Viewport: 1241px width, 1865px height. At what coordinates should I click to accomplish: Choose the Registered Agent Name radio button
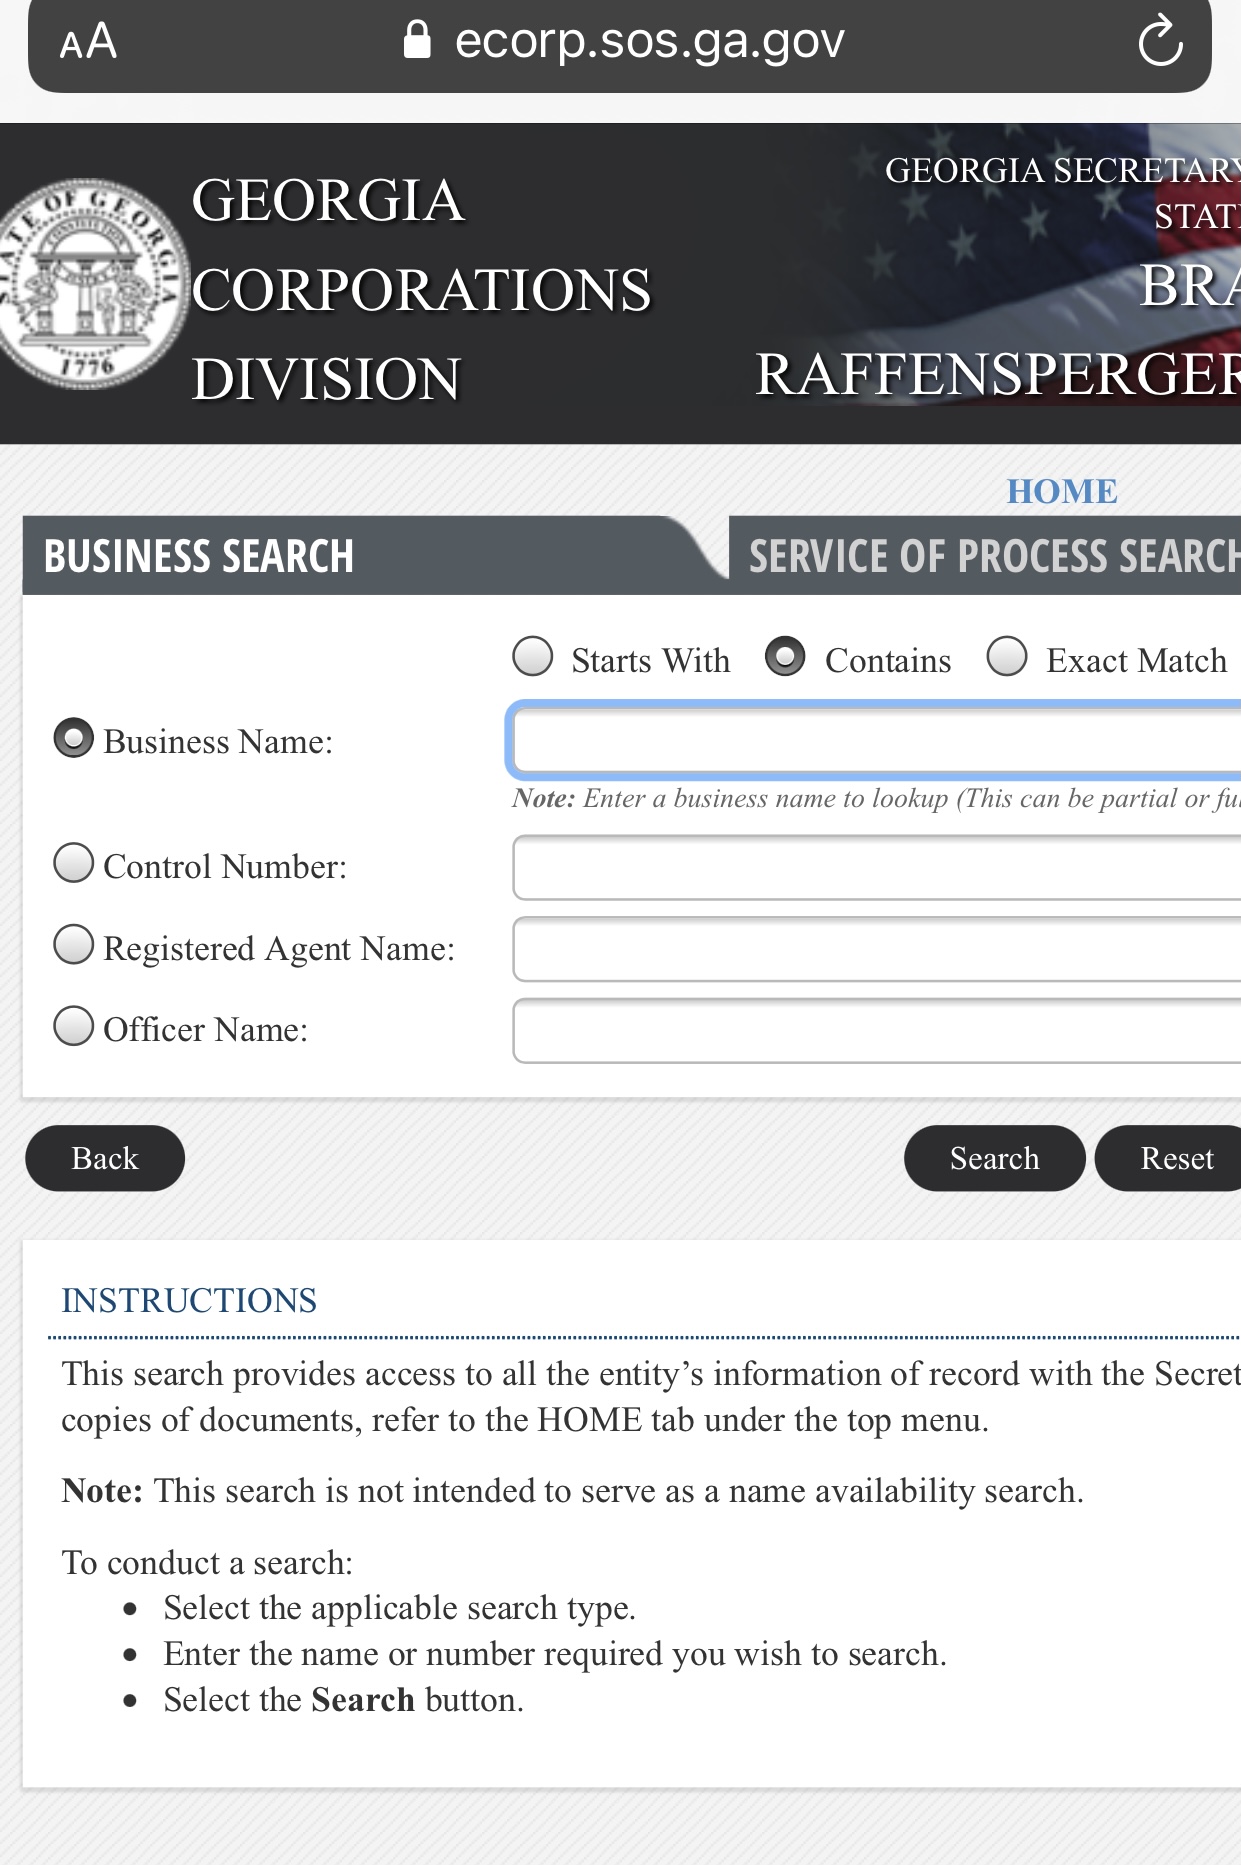tap(74, 945)
